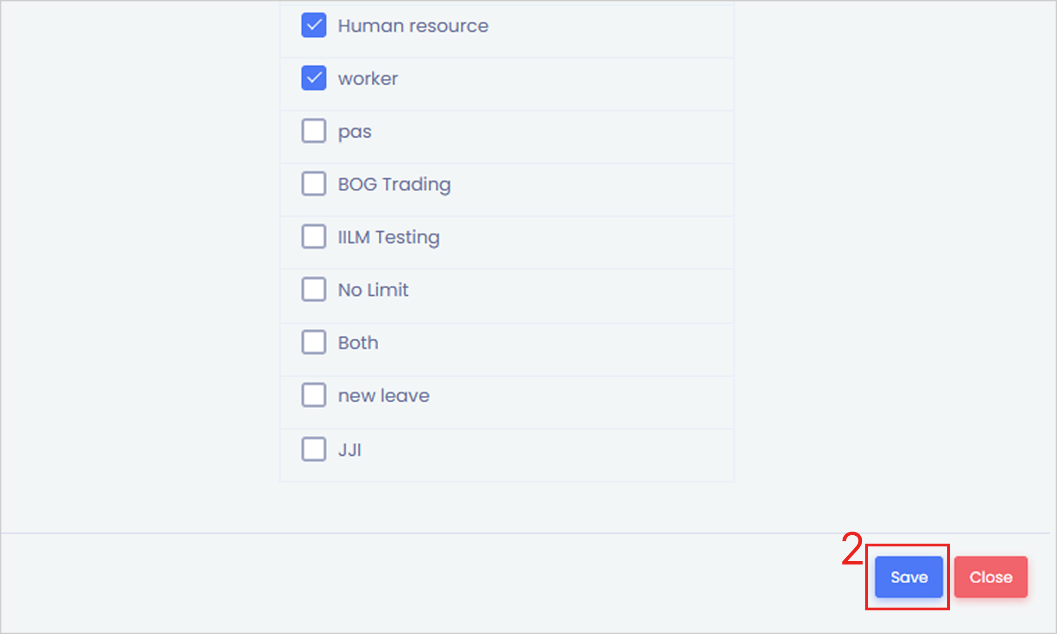Check the JJI checkbox
Image resolution: width=1057 pixels, height=634 pixels.
(314, 450)
